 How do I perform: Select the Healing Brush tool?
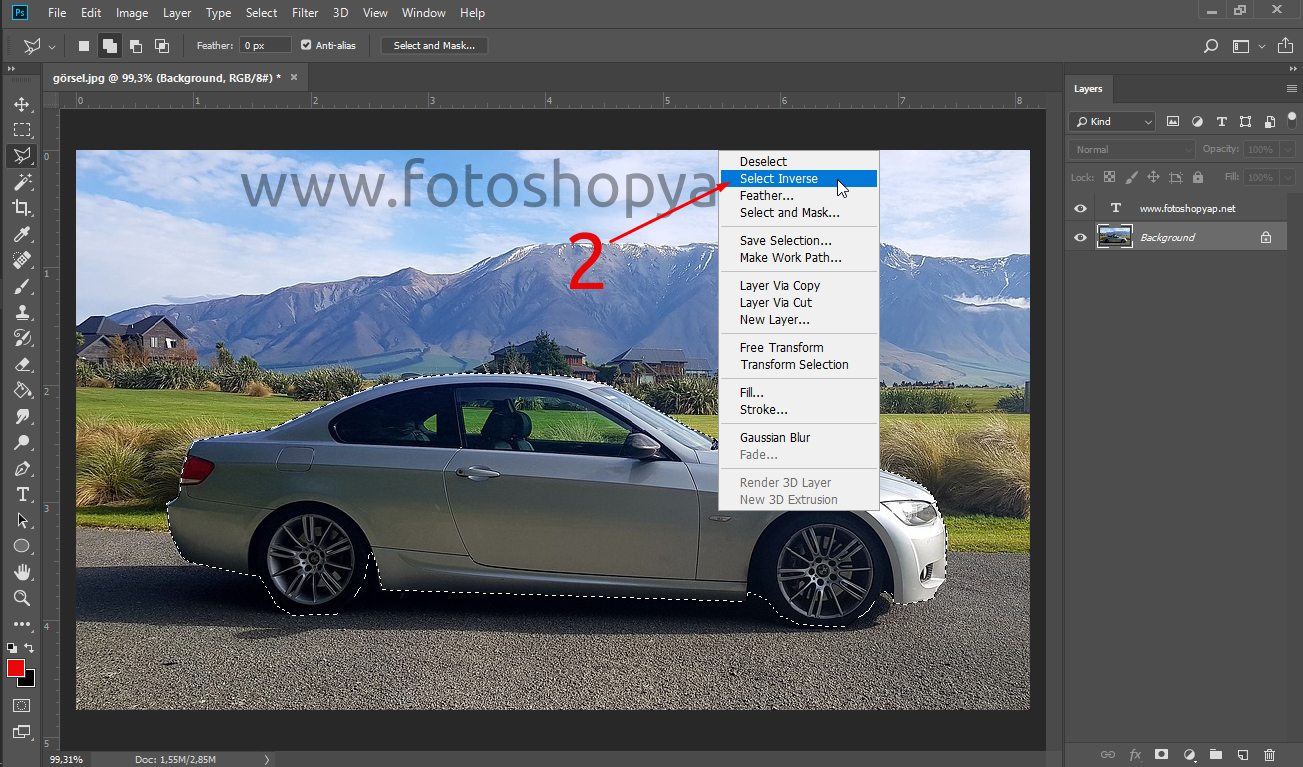point(22,260)
